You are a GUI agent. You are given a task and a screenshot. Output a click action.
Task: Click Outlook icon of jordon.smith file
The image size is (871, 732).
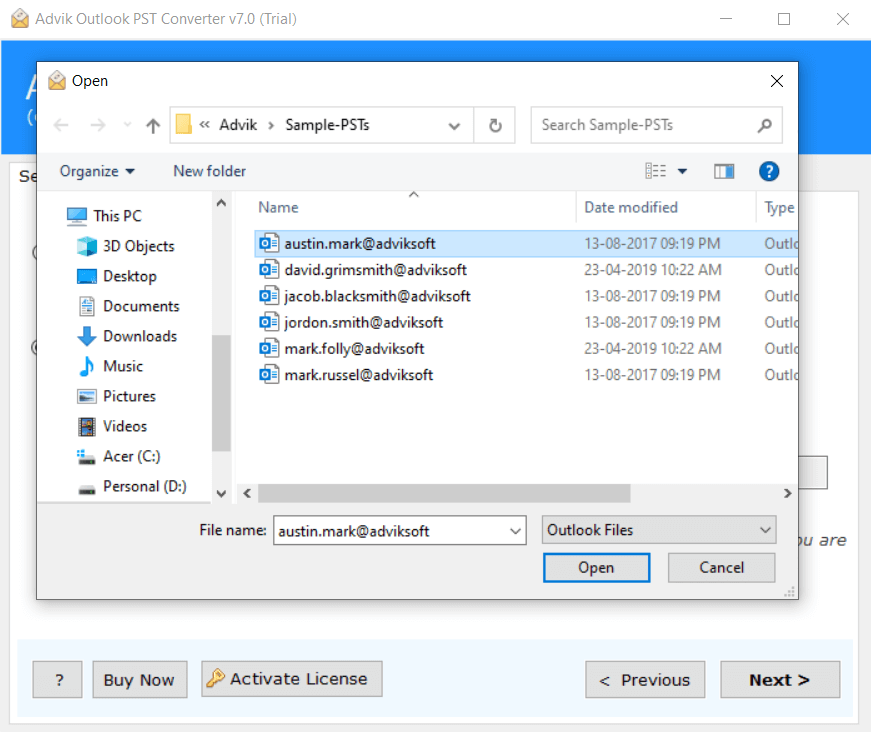[269, 322]
